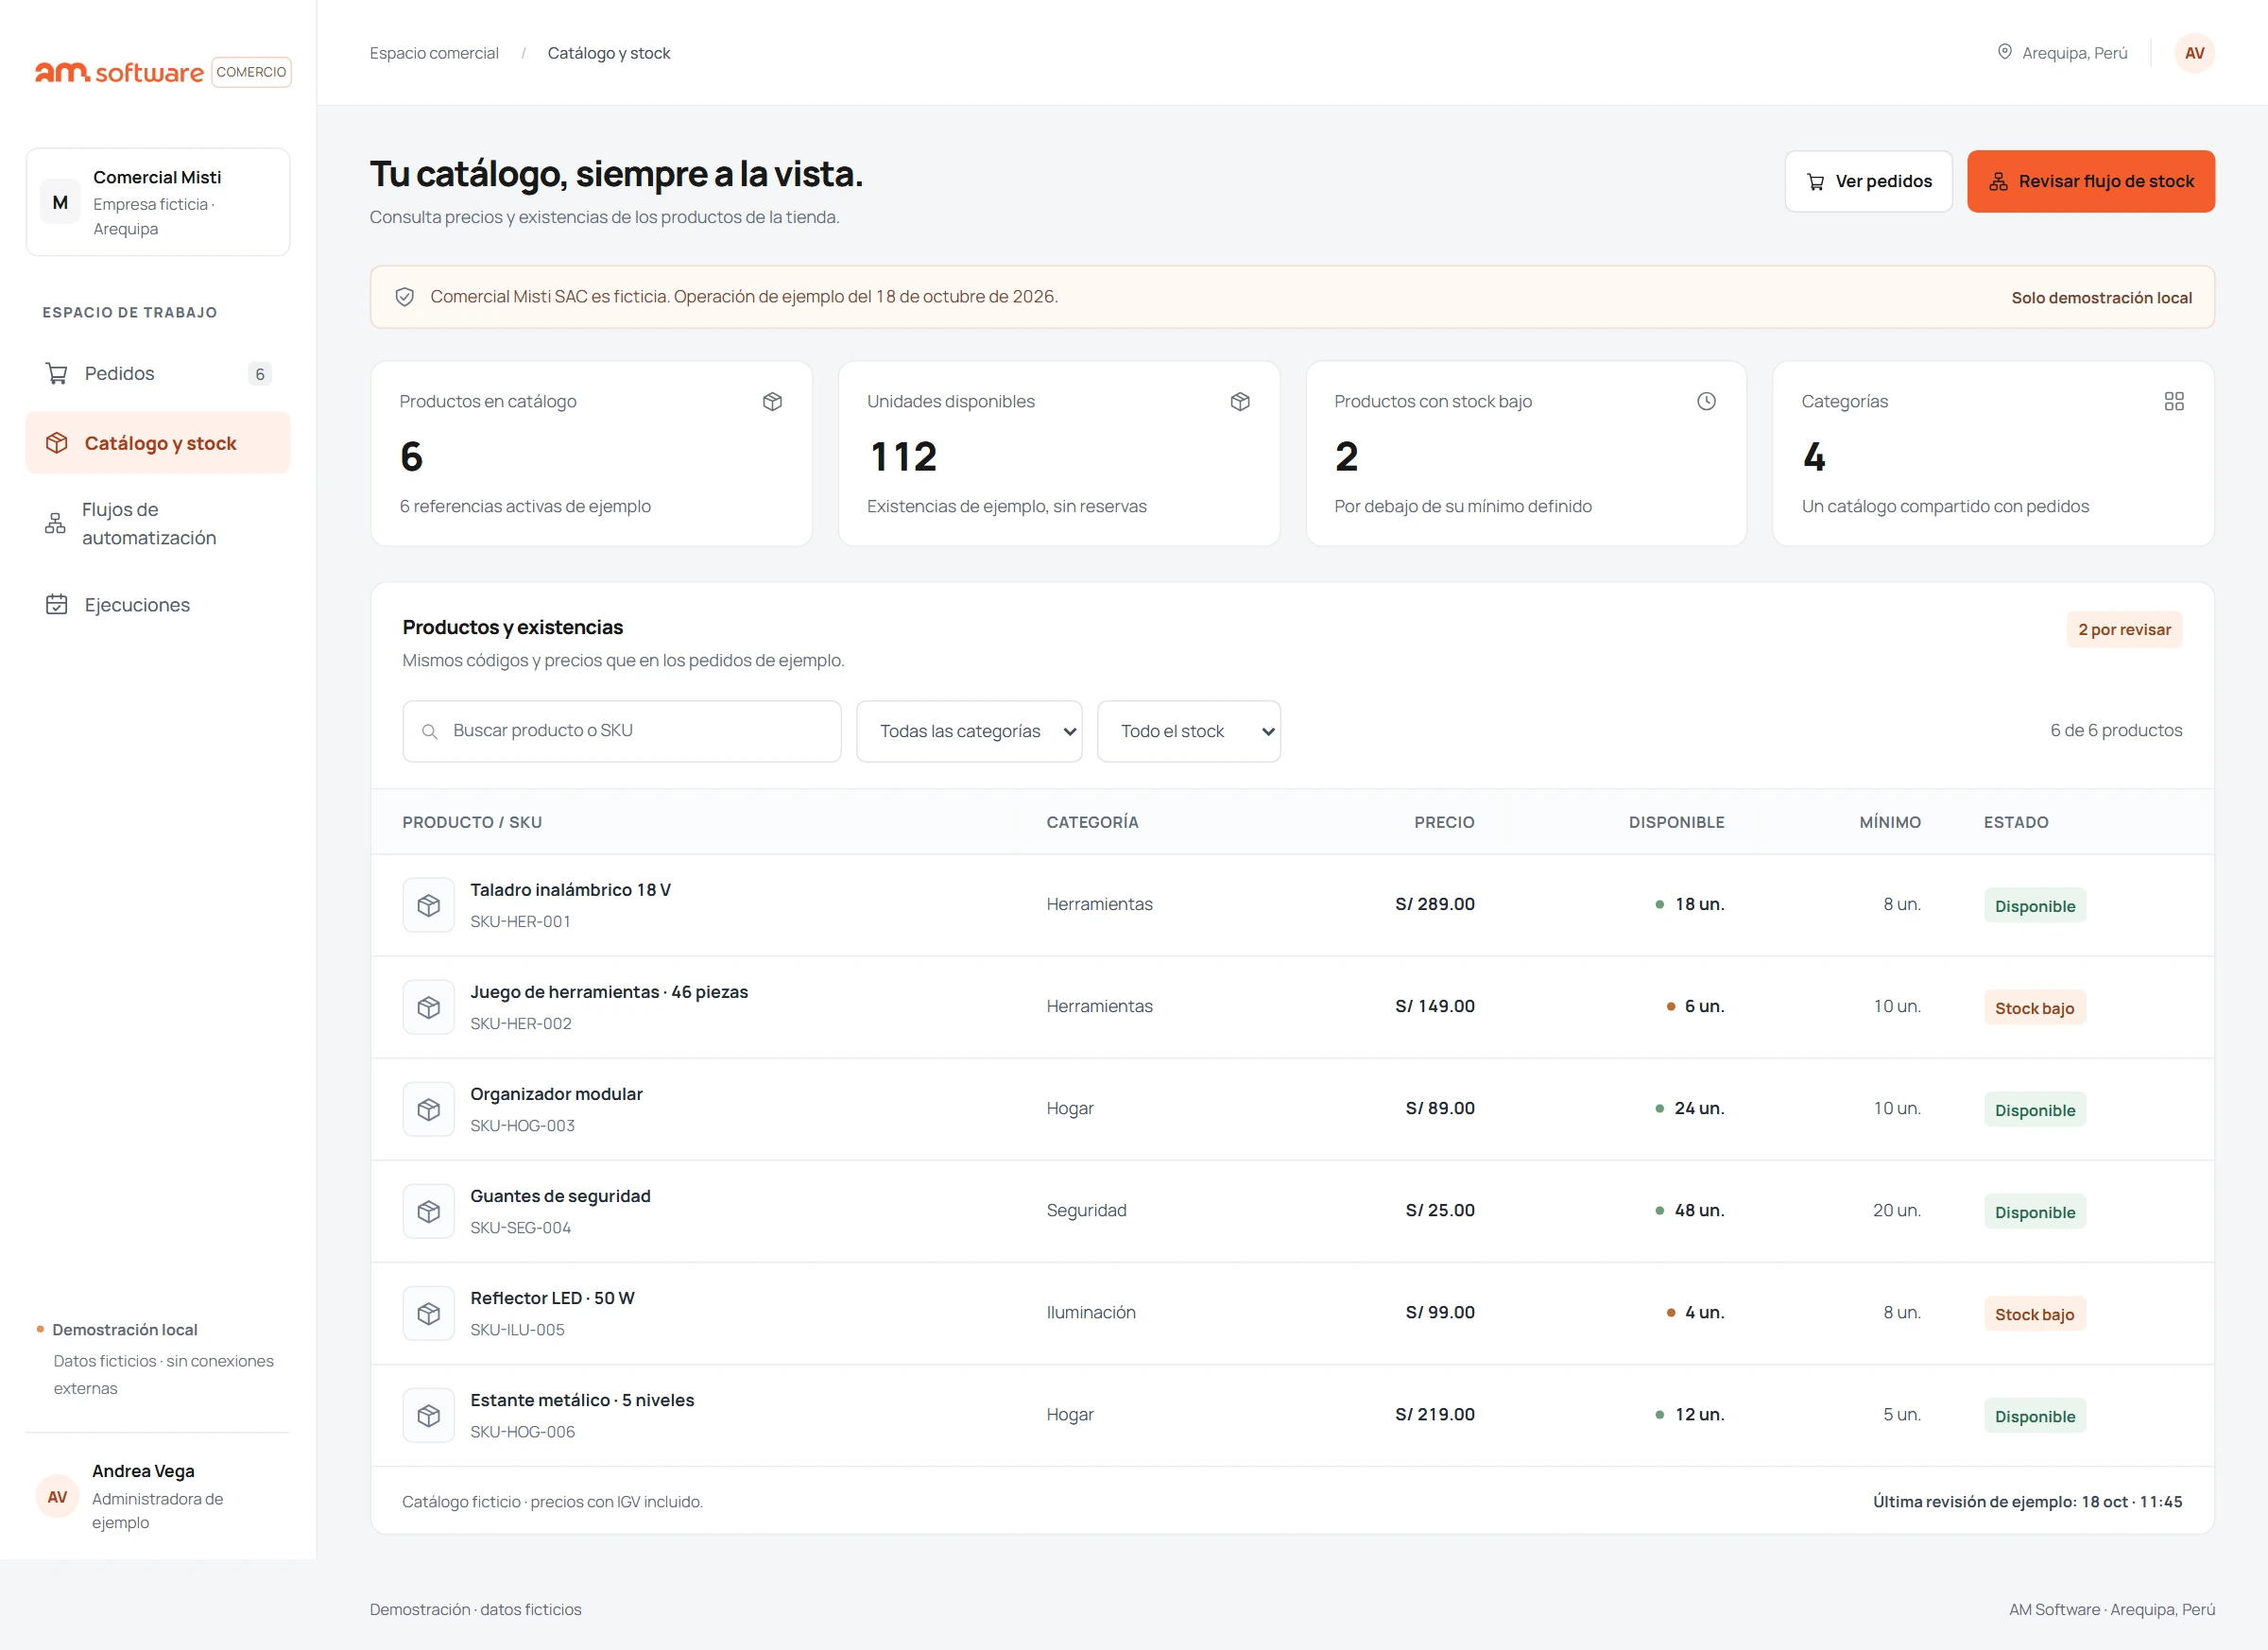Click the Flujos de automatización icon
The width and height of the screenshot is (2268, 1650).
pos(55,523)
